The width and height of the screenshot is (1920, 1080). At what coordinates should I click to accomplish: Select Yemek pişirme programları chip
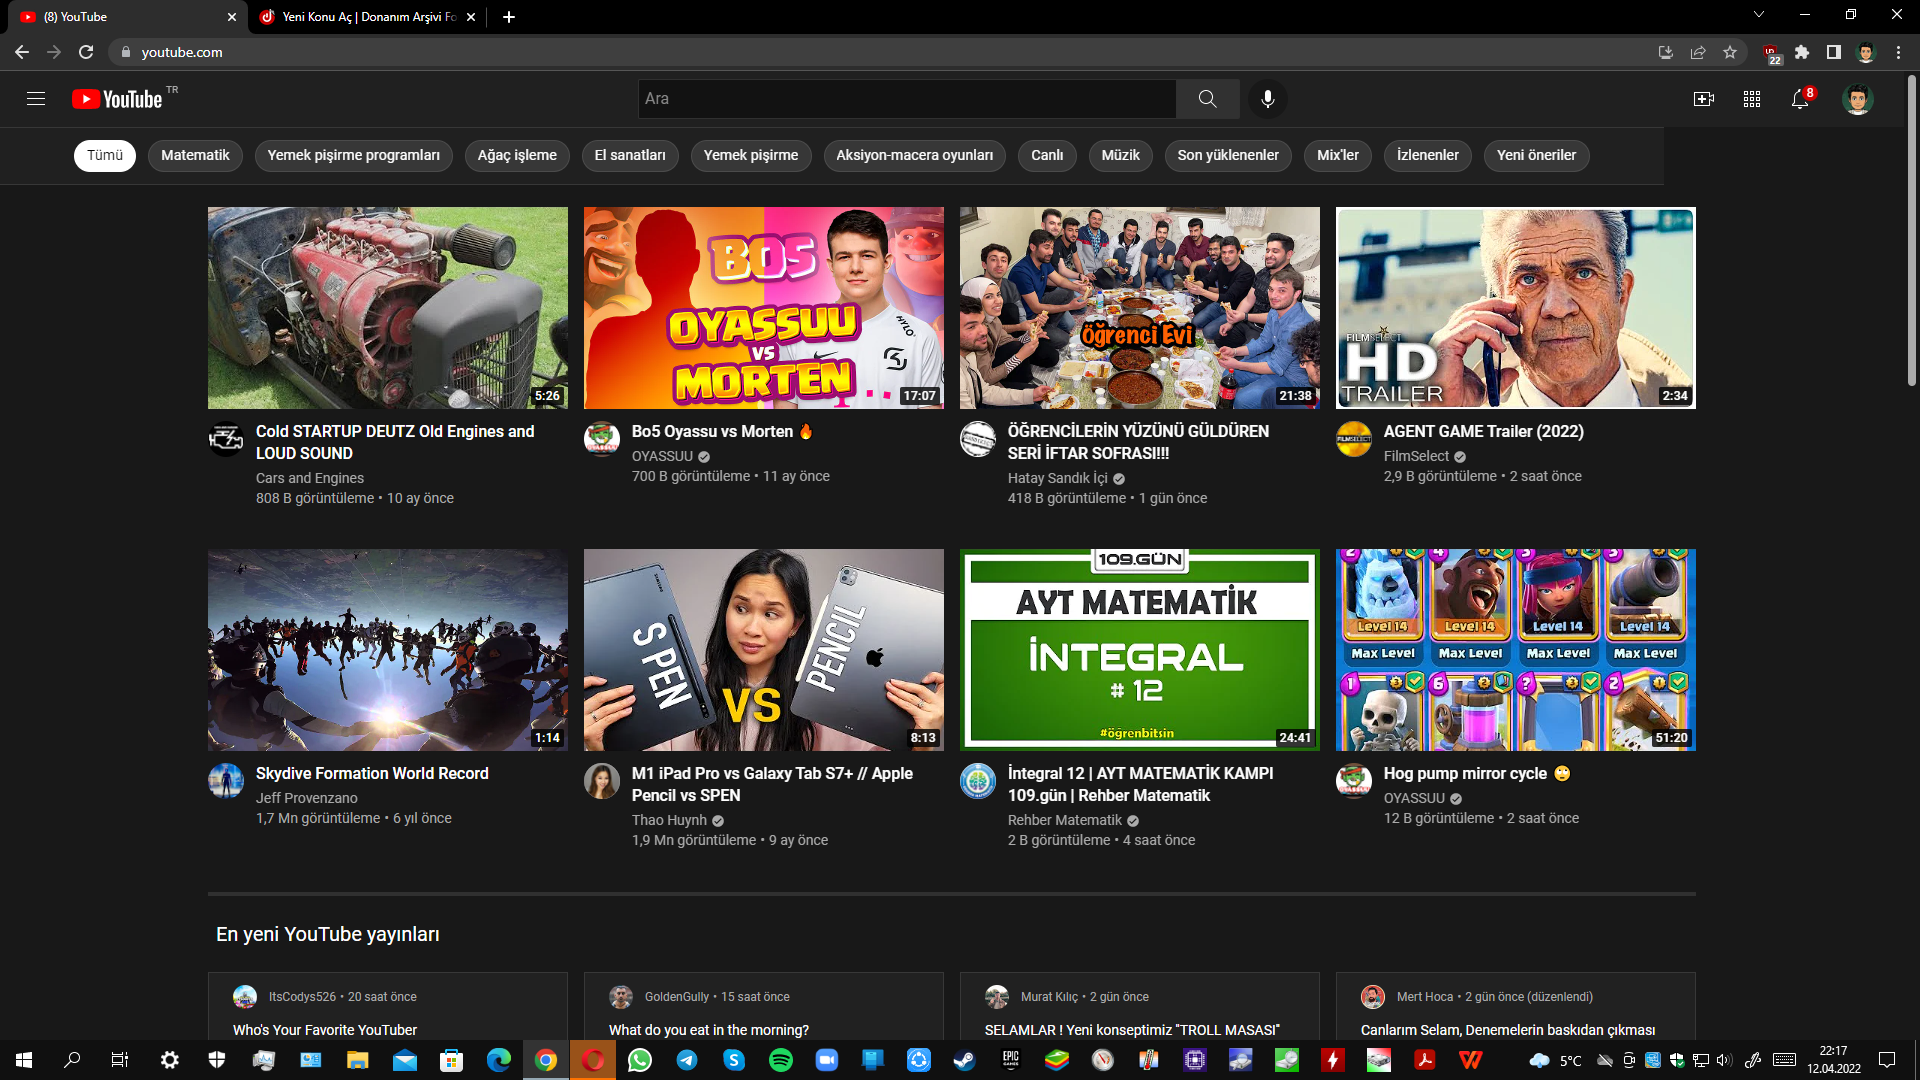coord(354,155)
